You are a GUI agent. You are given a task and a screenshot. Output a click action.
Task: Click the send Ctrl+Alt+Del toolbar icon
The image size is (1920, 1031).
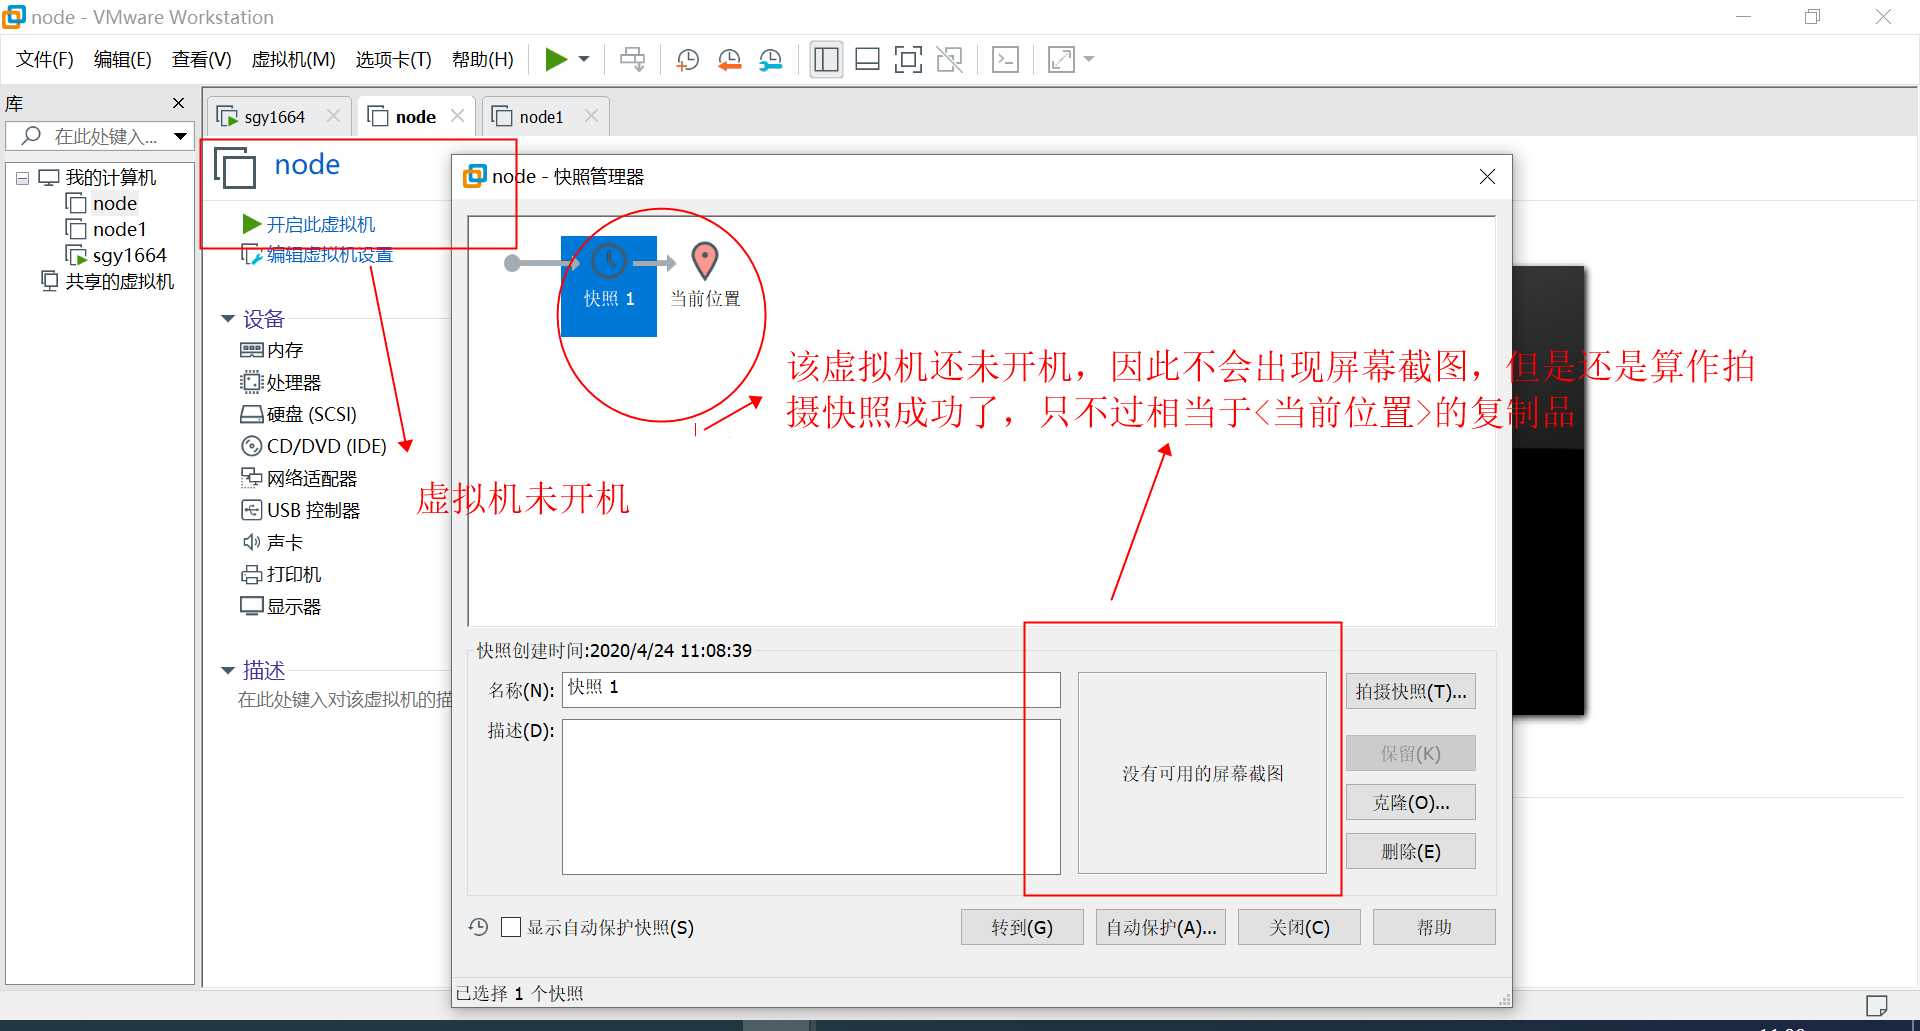[632, 60]
